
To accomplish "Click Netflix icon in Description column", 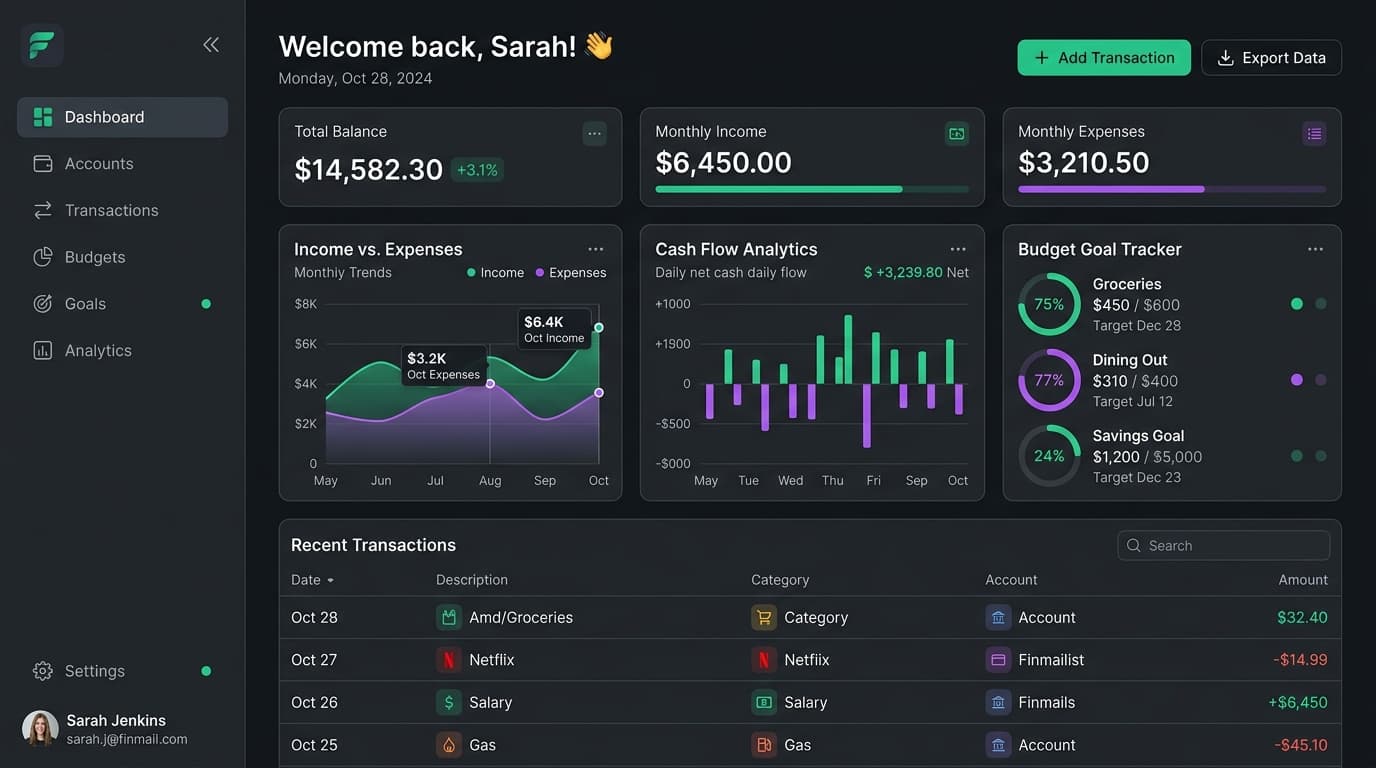I will tap(449, 660).
